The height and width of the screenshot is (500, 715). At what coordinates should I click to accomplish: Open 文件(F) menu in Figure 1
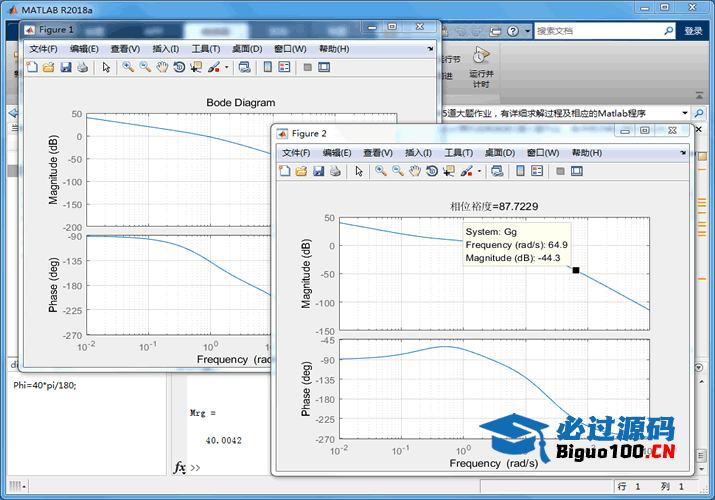click(43, 49)
